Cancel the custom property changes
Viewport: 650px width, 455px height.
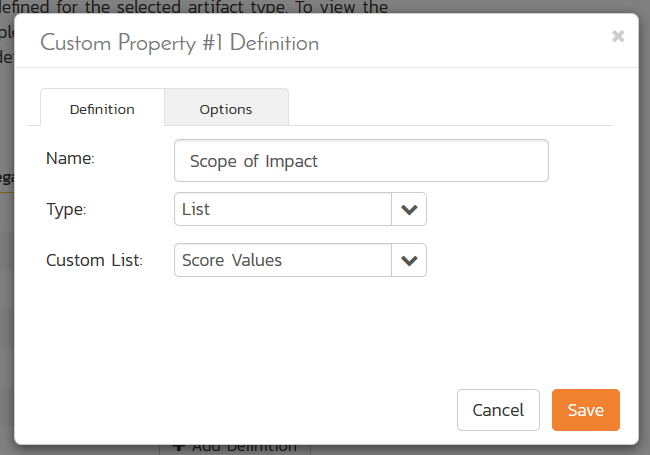[x=498, y=410]
